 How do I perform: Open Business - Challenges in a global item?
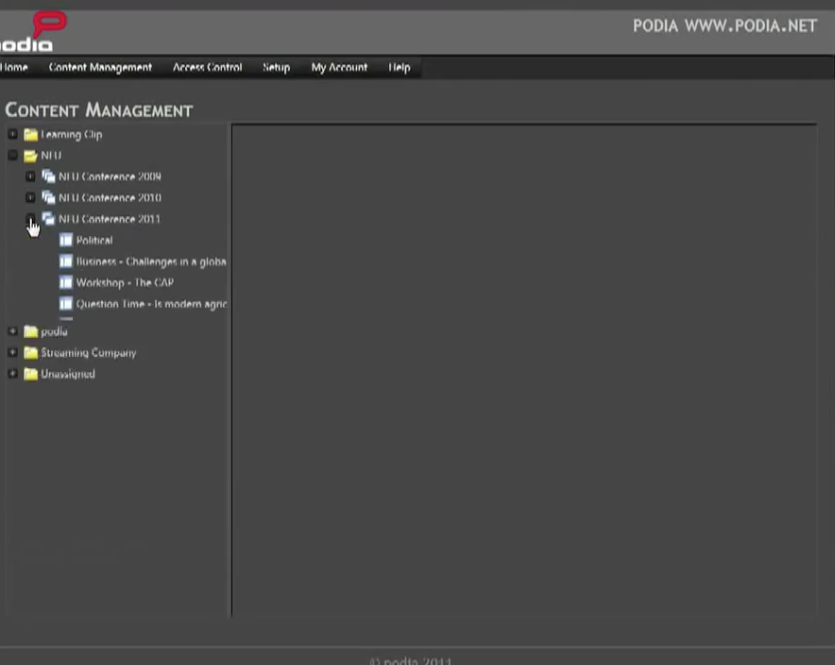[x=151, y=261]
